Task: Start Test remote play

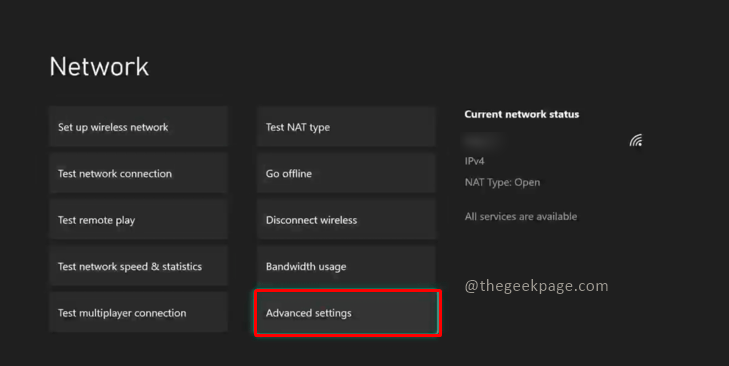Action: 139,220
